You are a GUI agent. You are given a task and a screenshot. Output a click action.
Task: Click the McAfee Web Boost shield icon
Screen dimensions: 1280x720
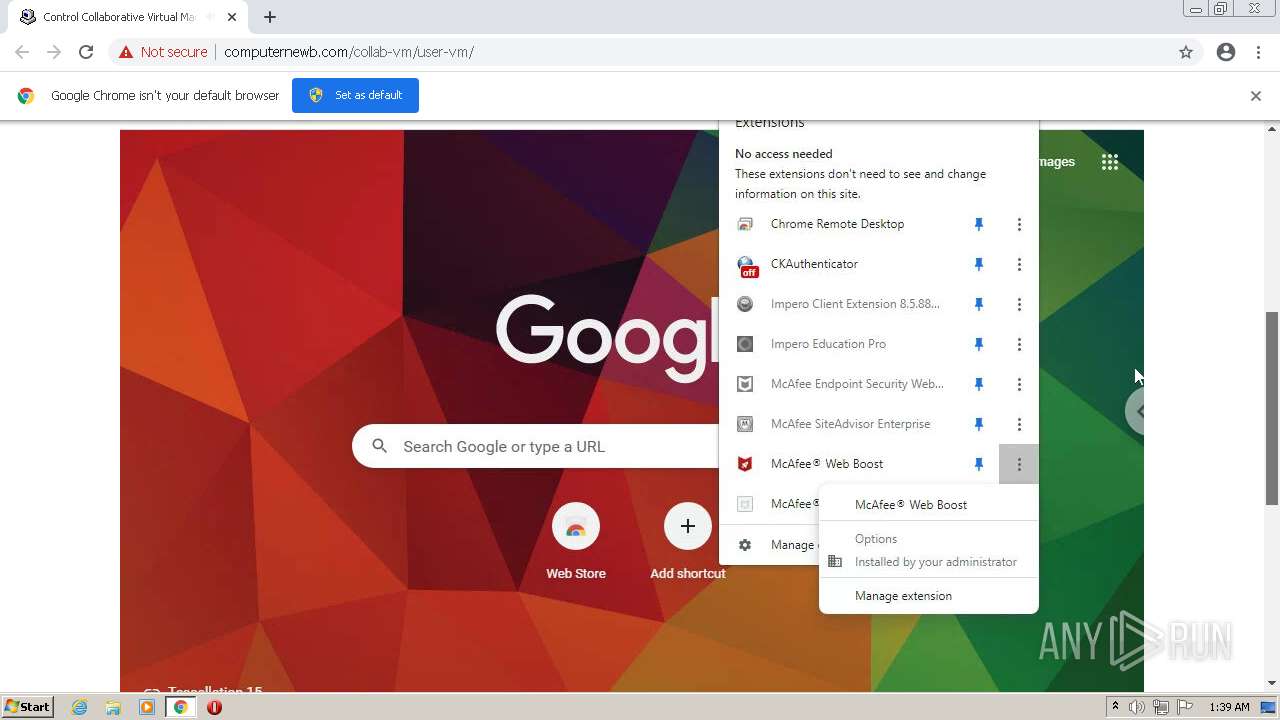tap(745, 464)
